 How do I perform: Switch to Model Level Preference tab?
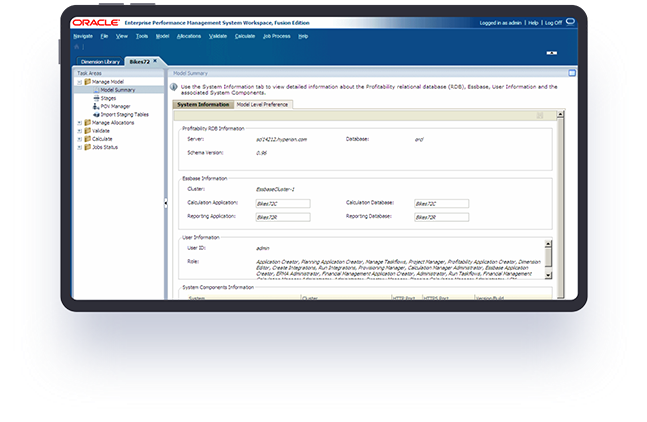coord(262,105)
